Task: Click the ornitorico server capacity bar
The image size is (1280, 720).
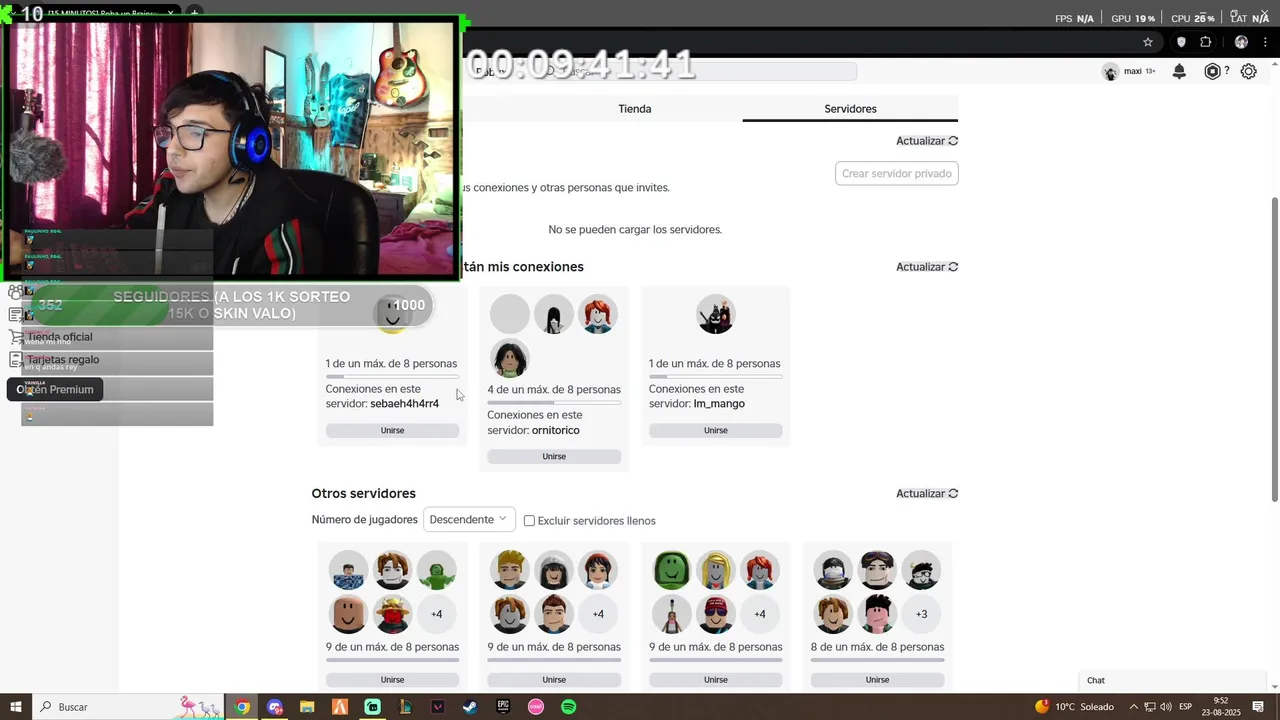Action: pyautogui.click(x=554, y=402)
